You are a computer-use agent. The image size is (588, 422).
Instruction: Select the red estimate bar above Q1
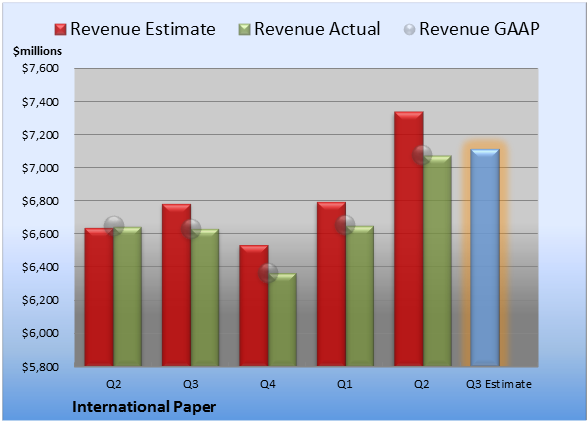coord(331,284)
